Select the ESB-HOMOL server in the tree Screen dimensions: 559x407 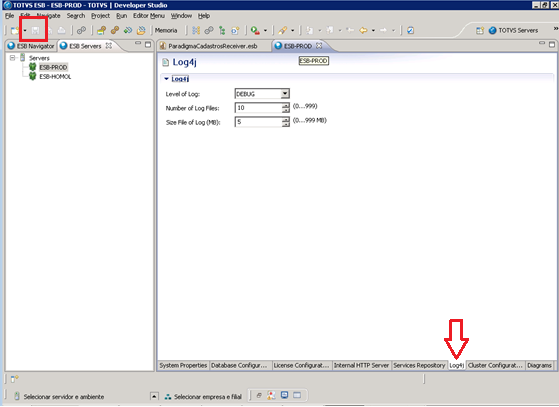click(x=55, y=77)
